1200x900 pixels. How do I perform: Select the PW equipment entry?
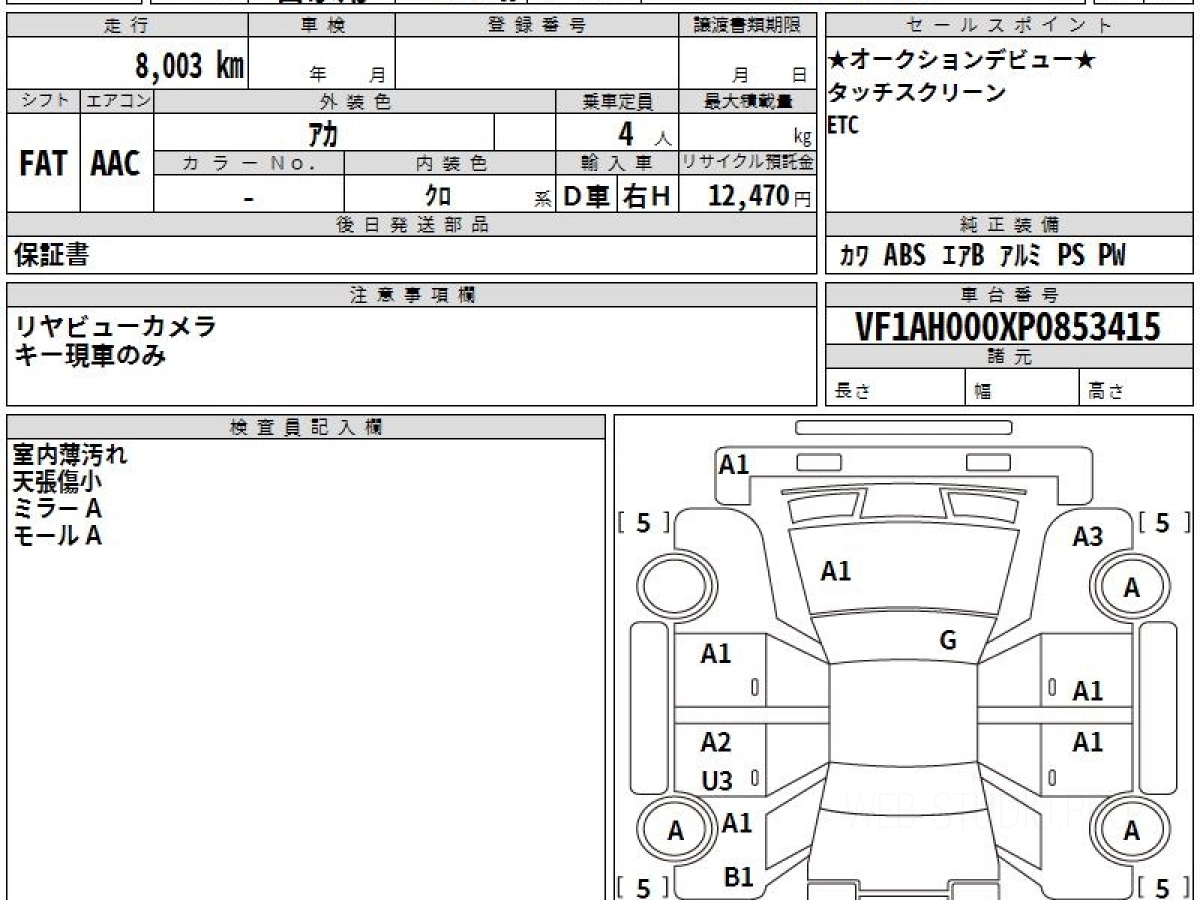1112,255
